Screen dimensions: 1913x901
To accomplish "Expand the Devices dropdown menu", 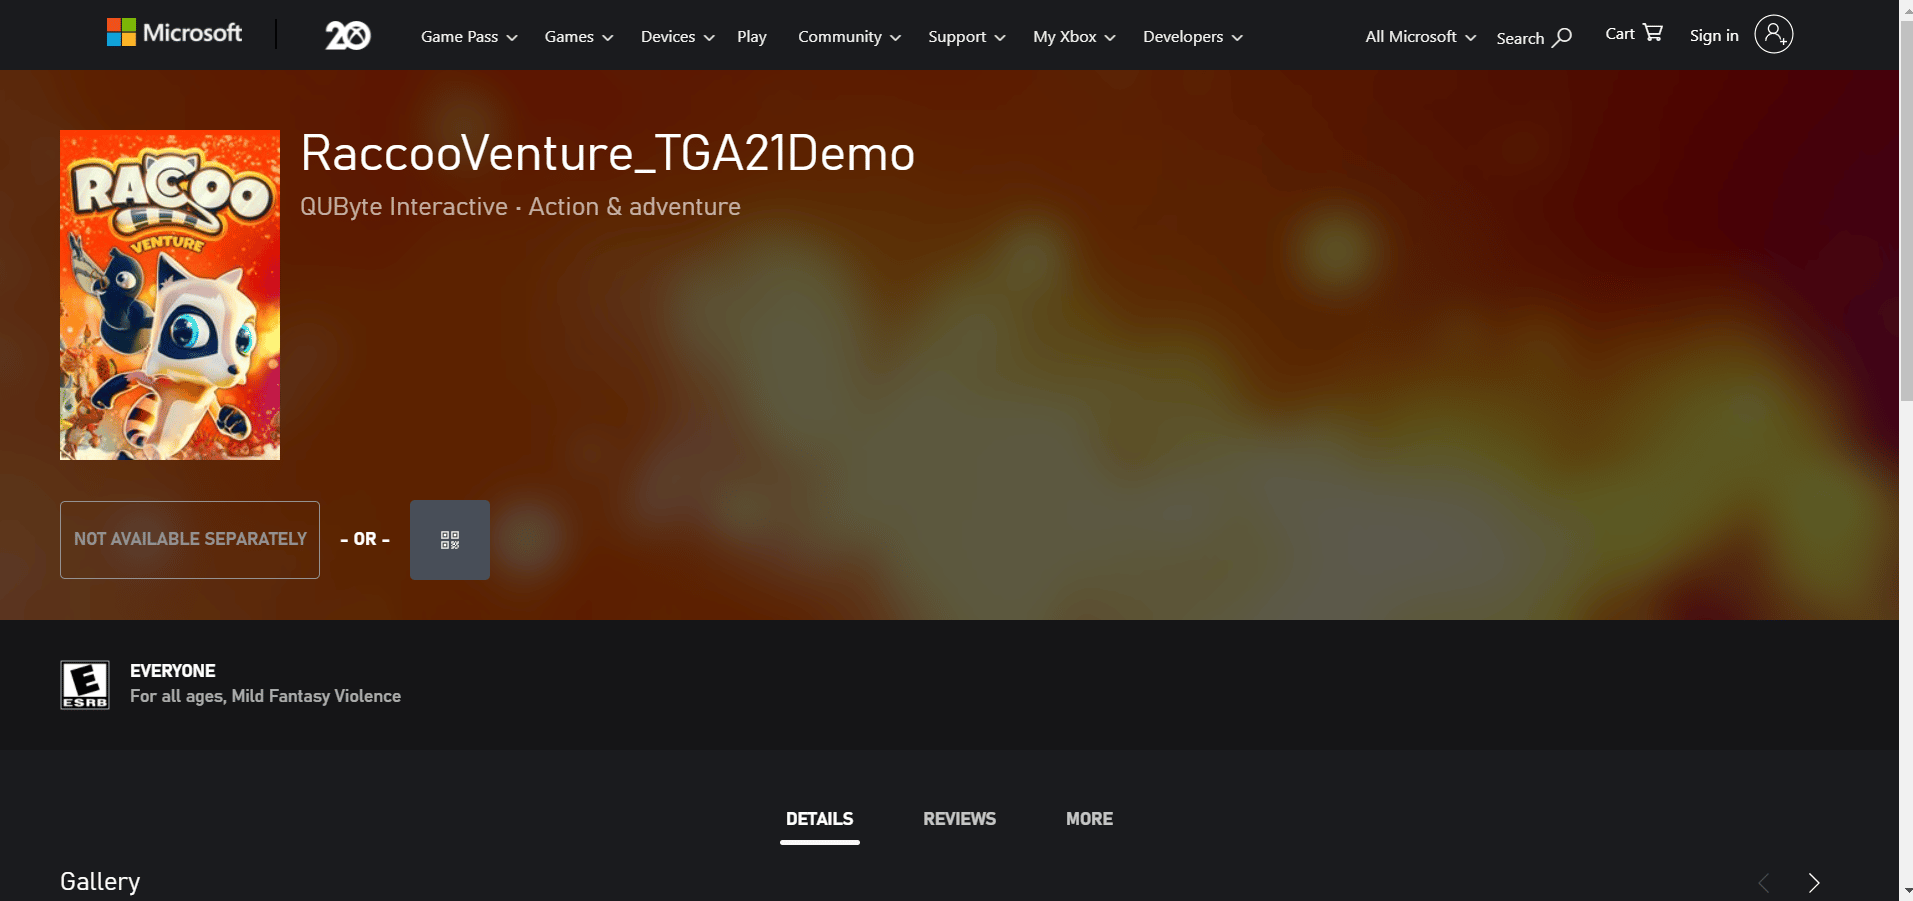I will 677,37.
